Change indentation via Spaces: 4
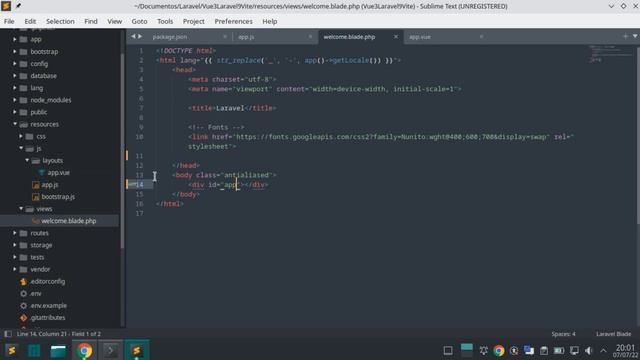 tap(563, 334)
